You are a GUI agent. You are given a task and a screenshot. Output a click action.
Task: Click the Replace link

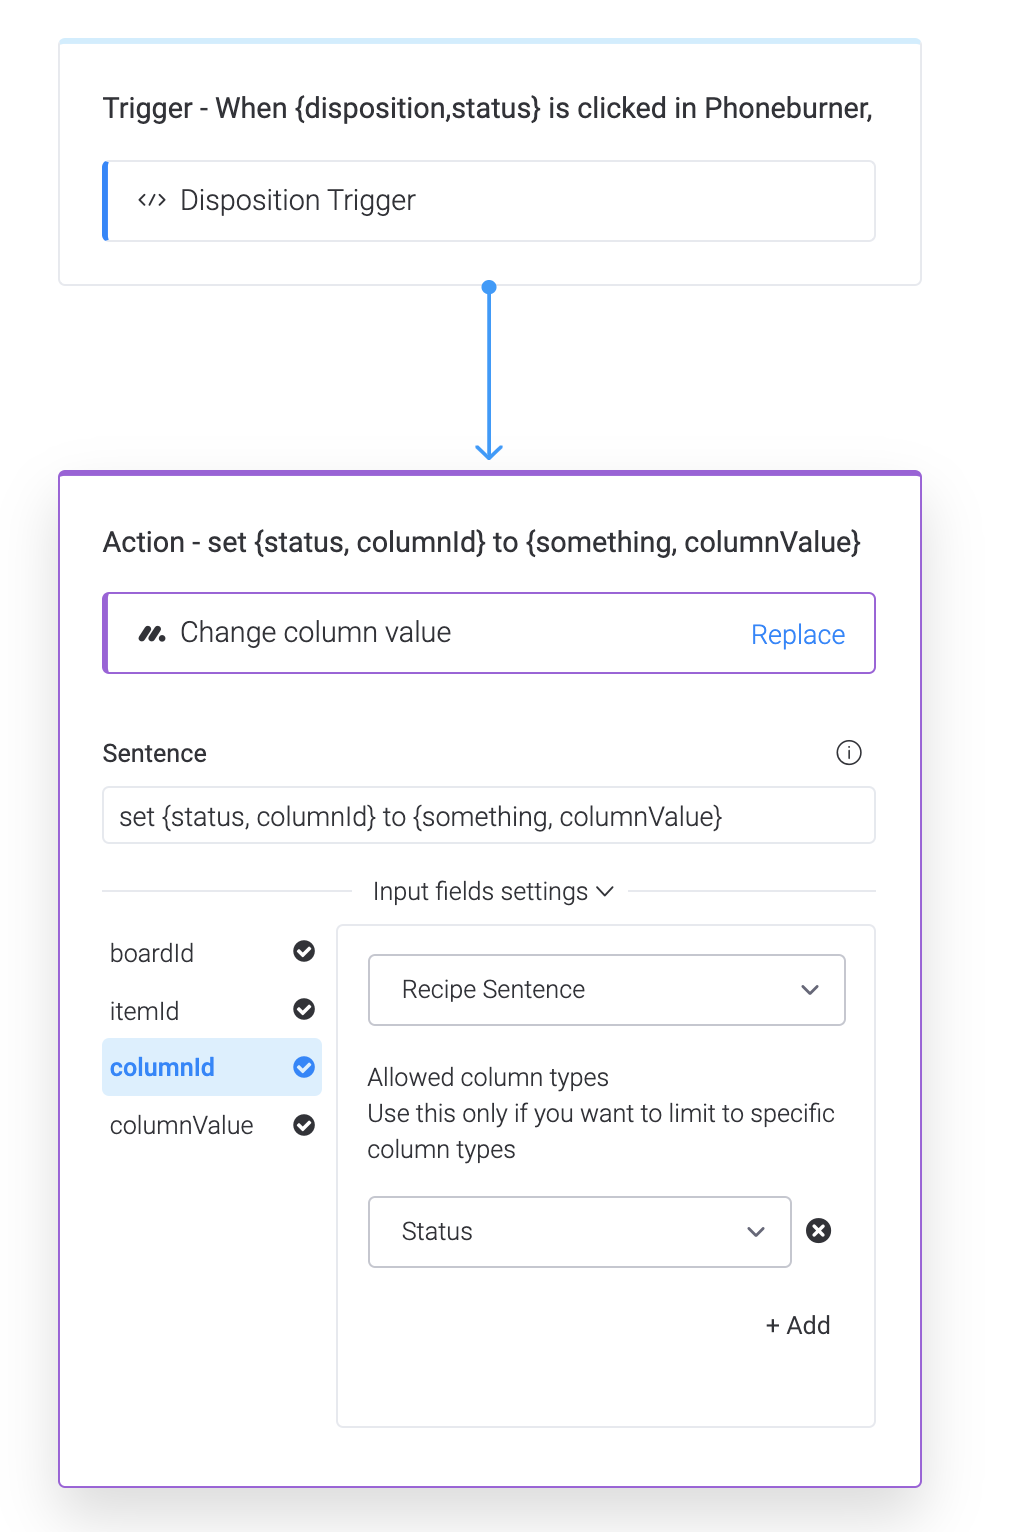pos(798,635)
